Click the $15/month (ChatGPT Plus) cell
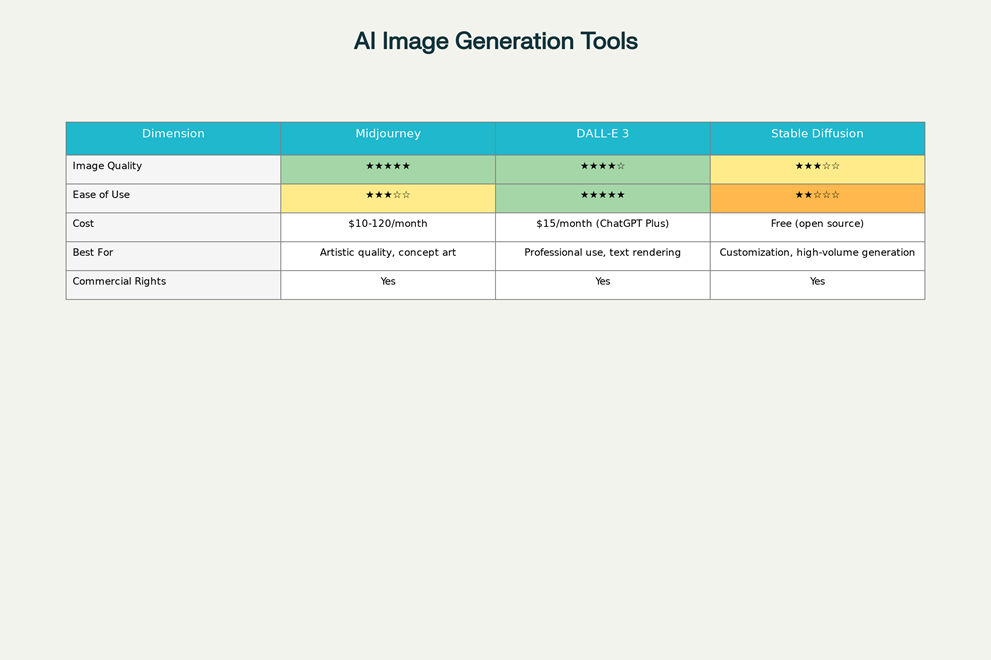991x660 pixels. (x=602, y=224)
